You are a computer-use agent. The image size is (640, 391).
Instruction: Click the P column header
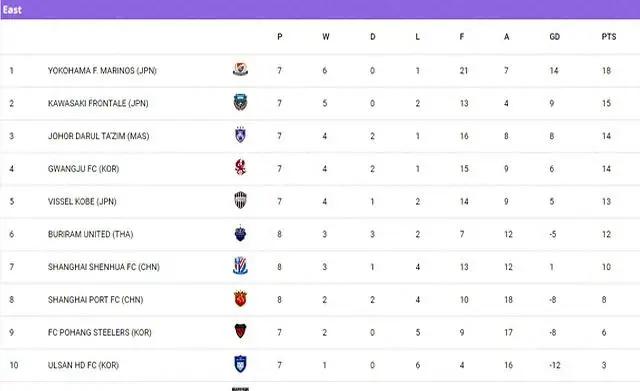[x=280, y=37]
